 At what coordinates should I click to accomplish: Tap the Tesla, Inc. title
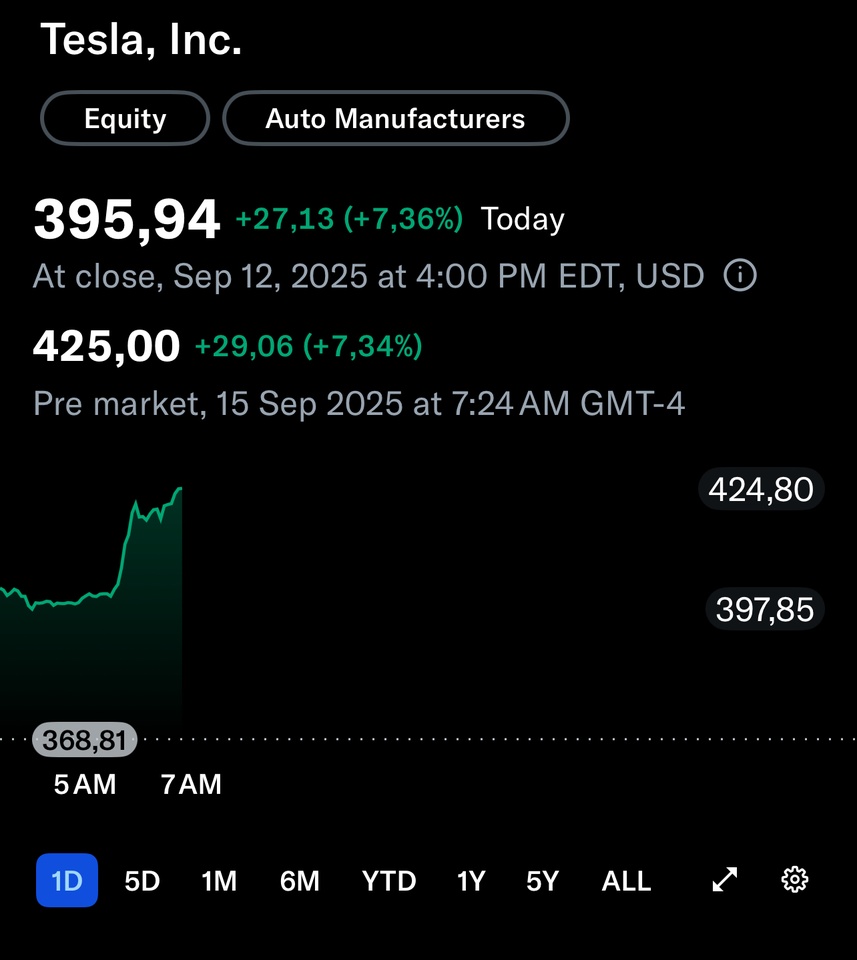(141, 39)
